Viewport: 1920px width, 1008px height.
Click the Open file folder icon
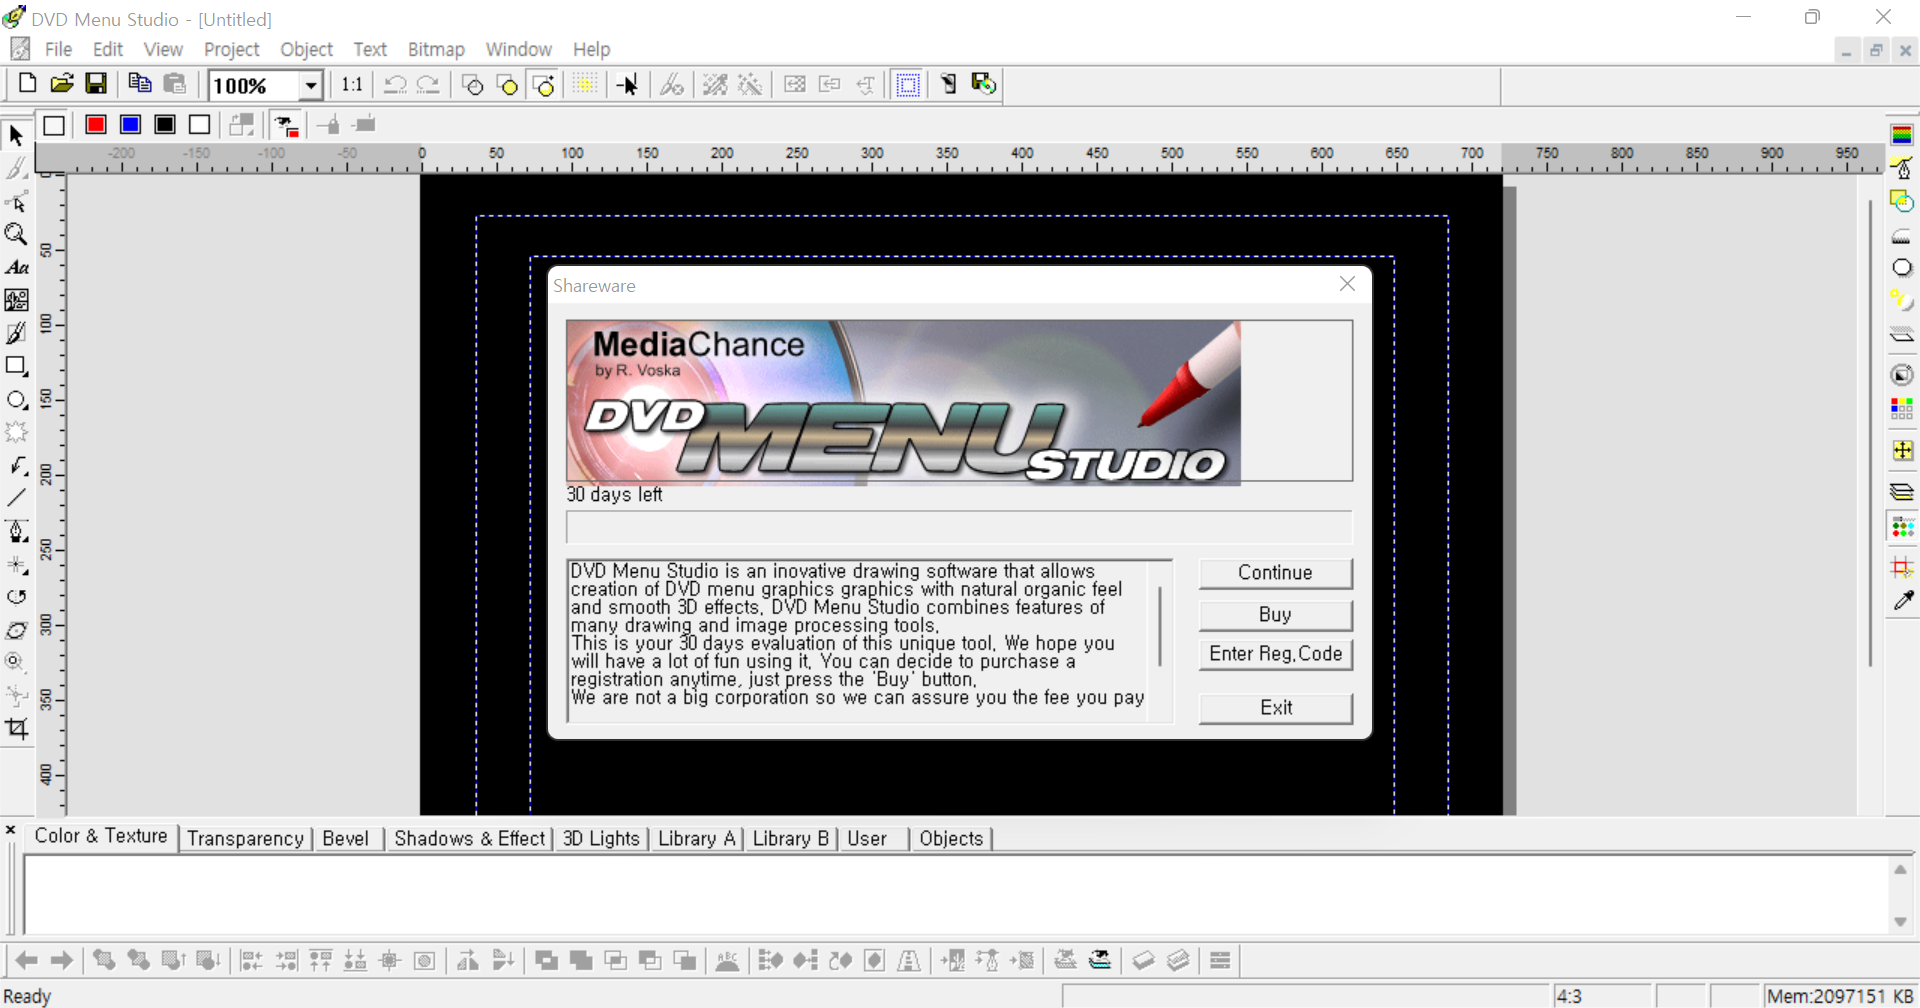tap(62, 84)
